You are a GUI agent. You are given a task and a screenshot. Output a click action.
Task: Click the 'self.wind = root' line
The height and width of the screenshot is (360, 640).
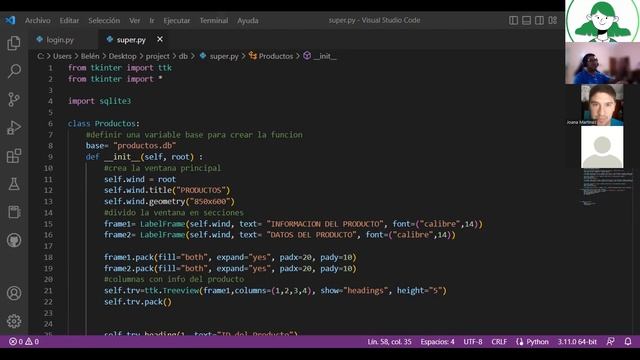tap(140, 179)
